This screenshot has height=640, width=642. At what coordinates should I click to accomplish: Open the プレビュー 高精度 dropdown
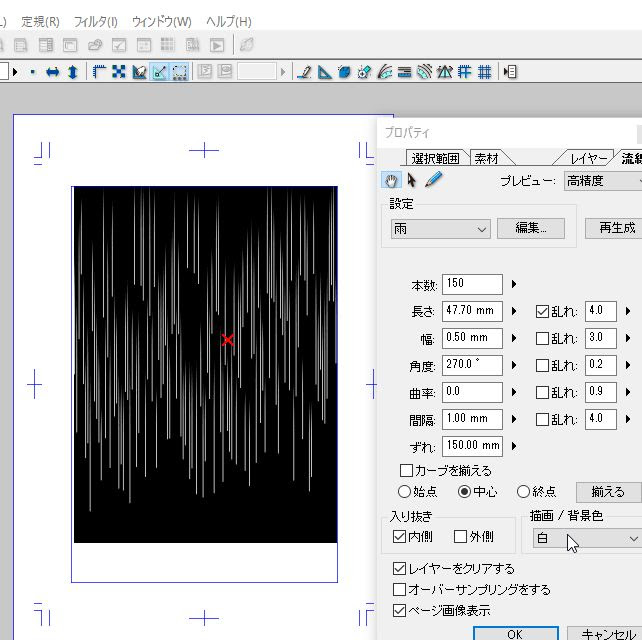(603, 181)
